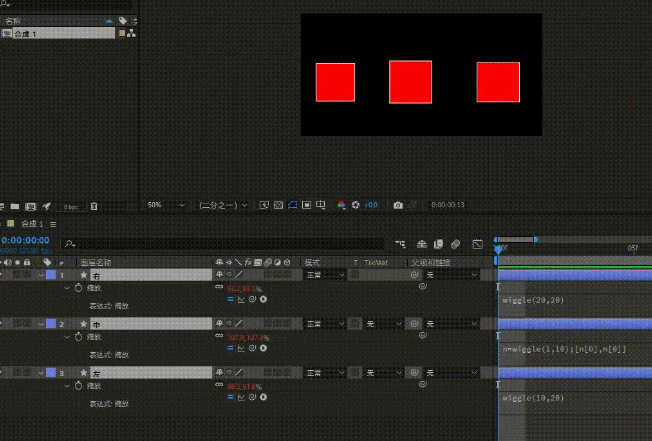Click the 0:00:00:00 current time display
The image size is (652, 441).
pyautogui.click(x=25, y=240)
